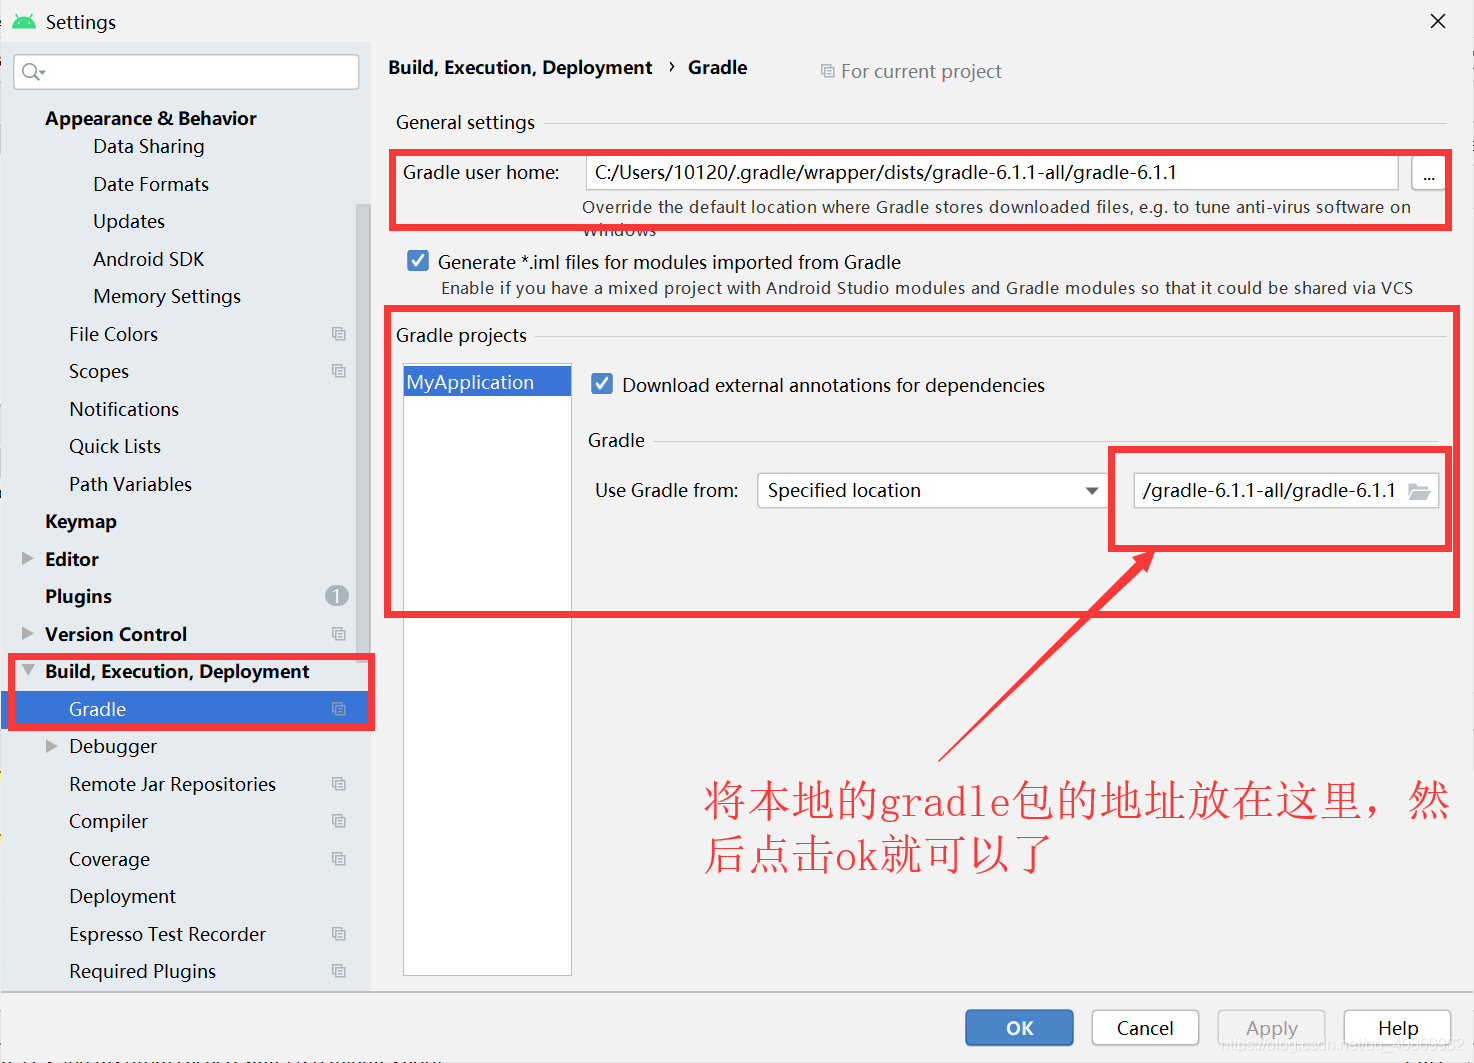
Task: Toggle Download external annotations for dependencies checkbox
Action: click(x=602, y=384)
